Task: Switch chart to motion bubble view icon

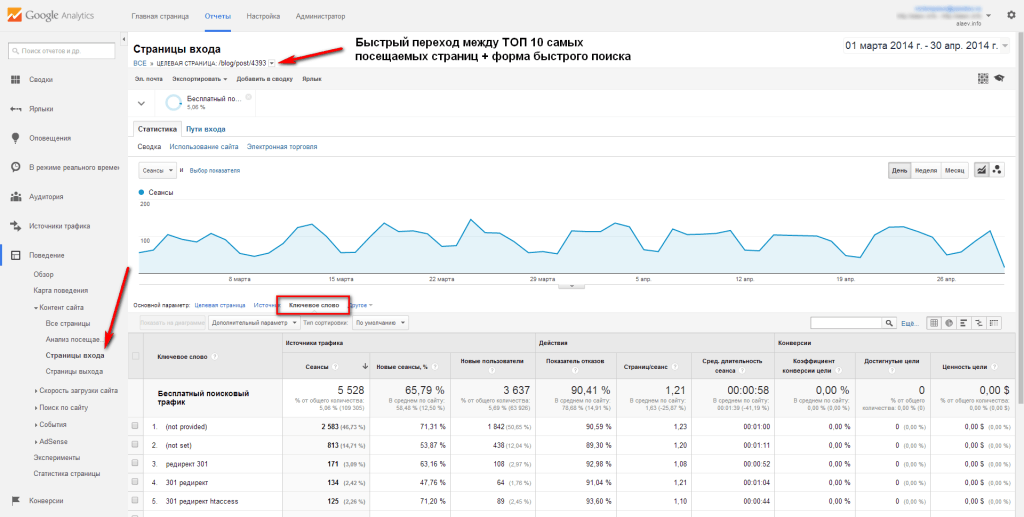Action: point(997,171)
